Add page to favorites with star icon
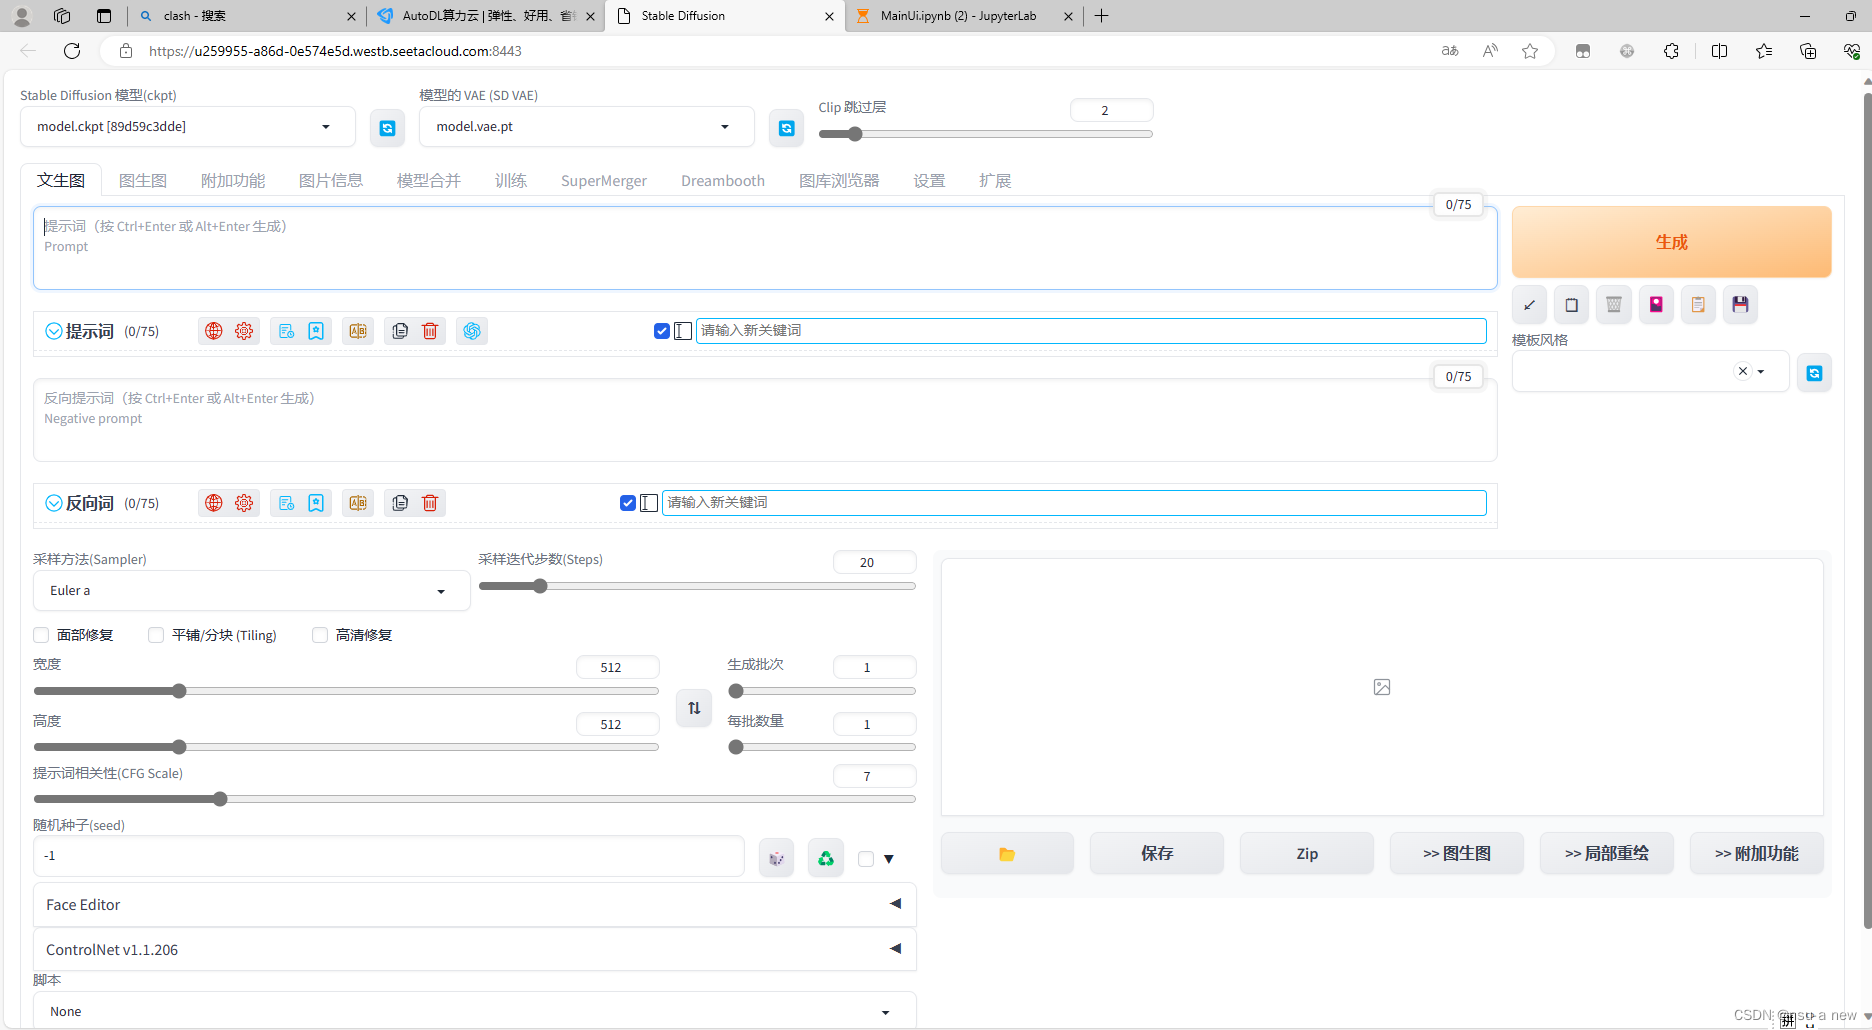 [1530, 51]
